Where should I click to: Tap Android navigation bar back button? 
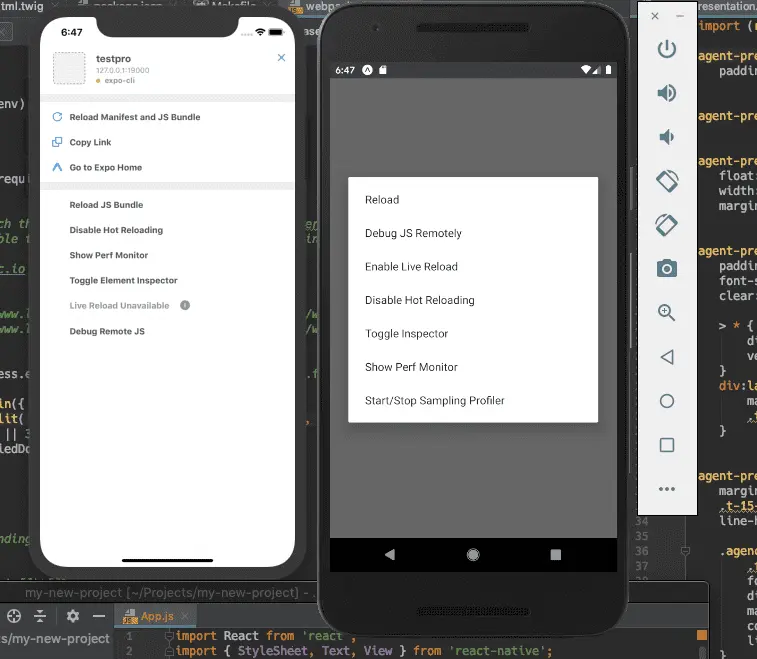point(390,554)
